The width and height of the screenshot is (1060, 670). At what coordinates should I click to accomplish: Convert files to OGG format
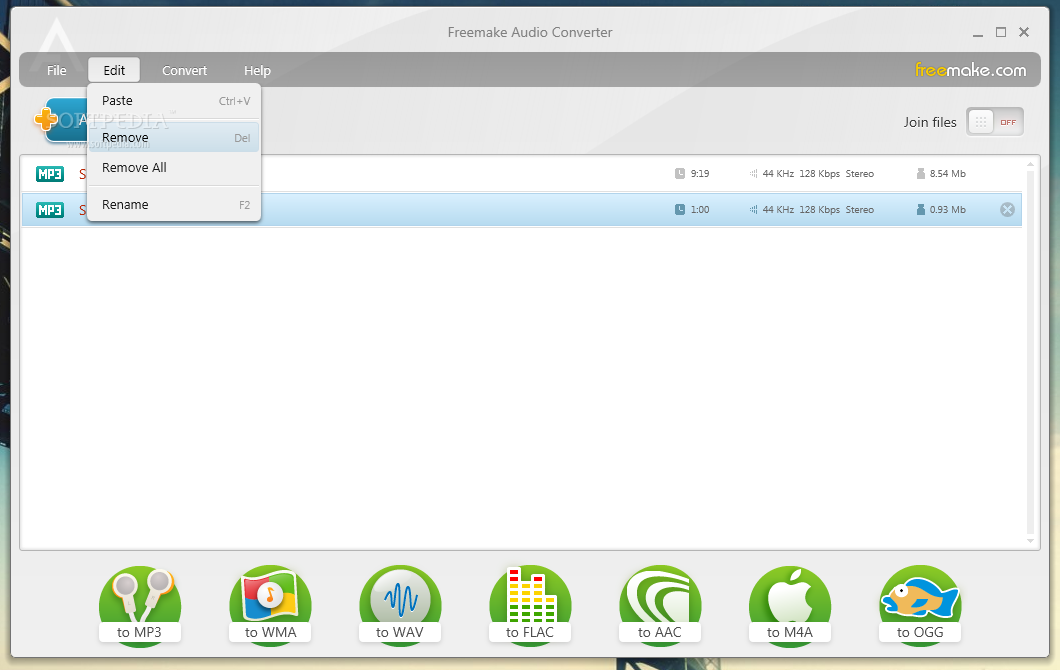click(919, 606)
